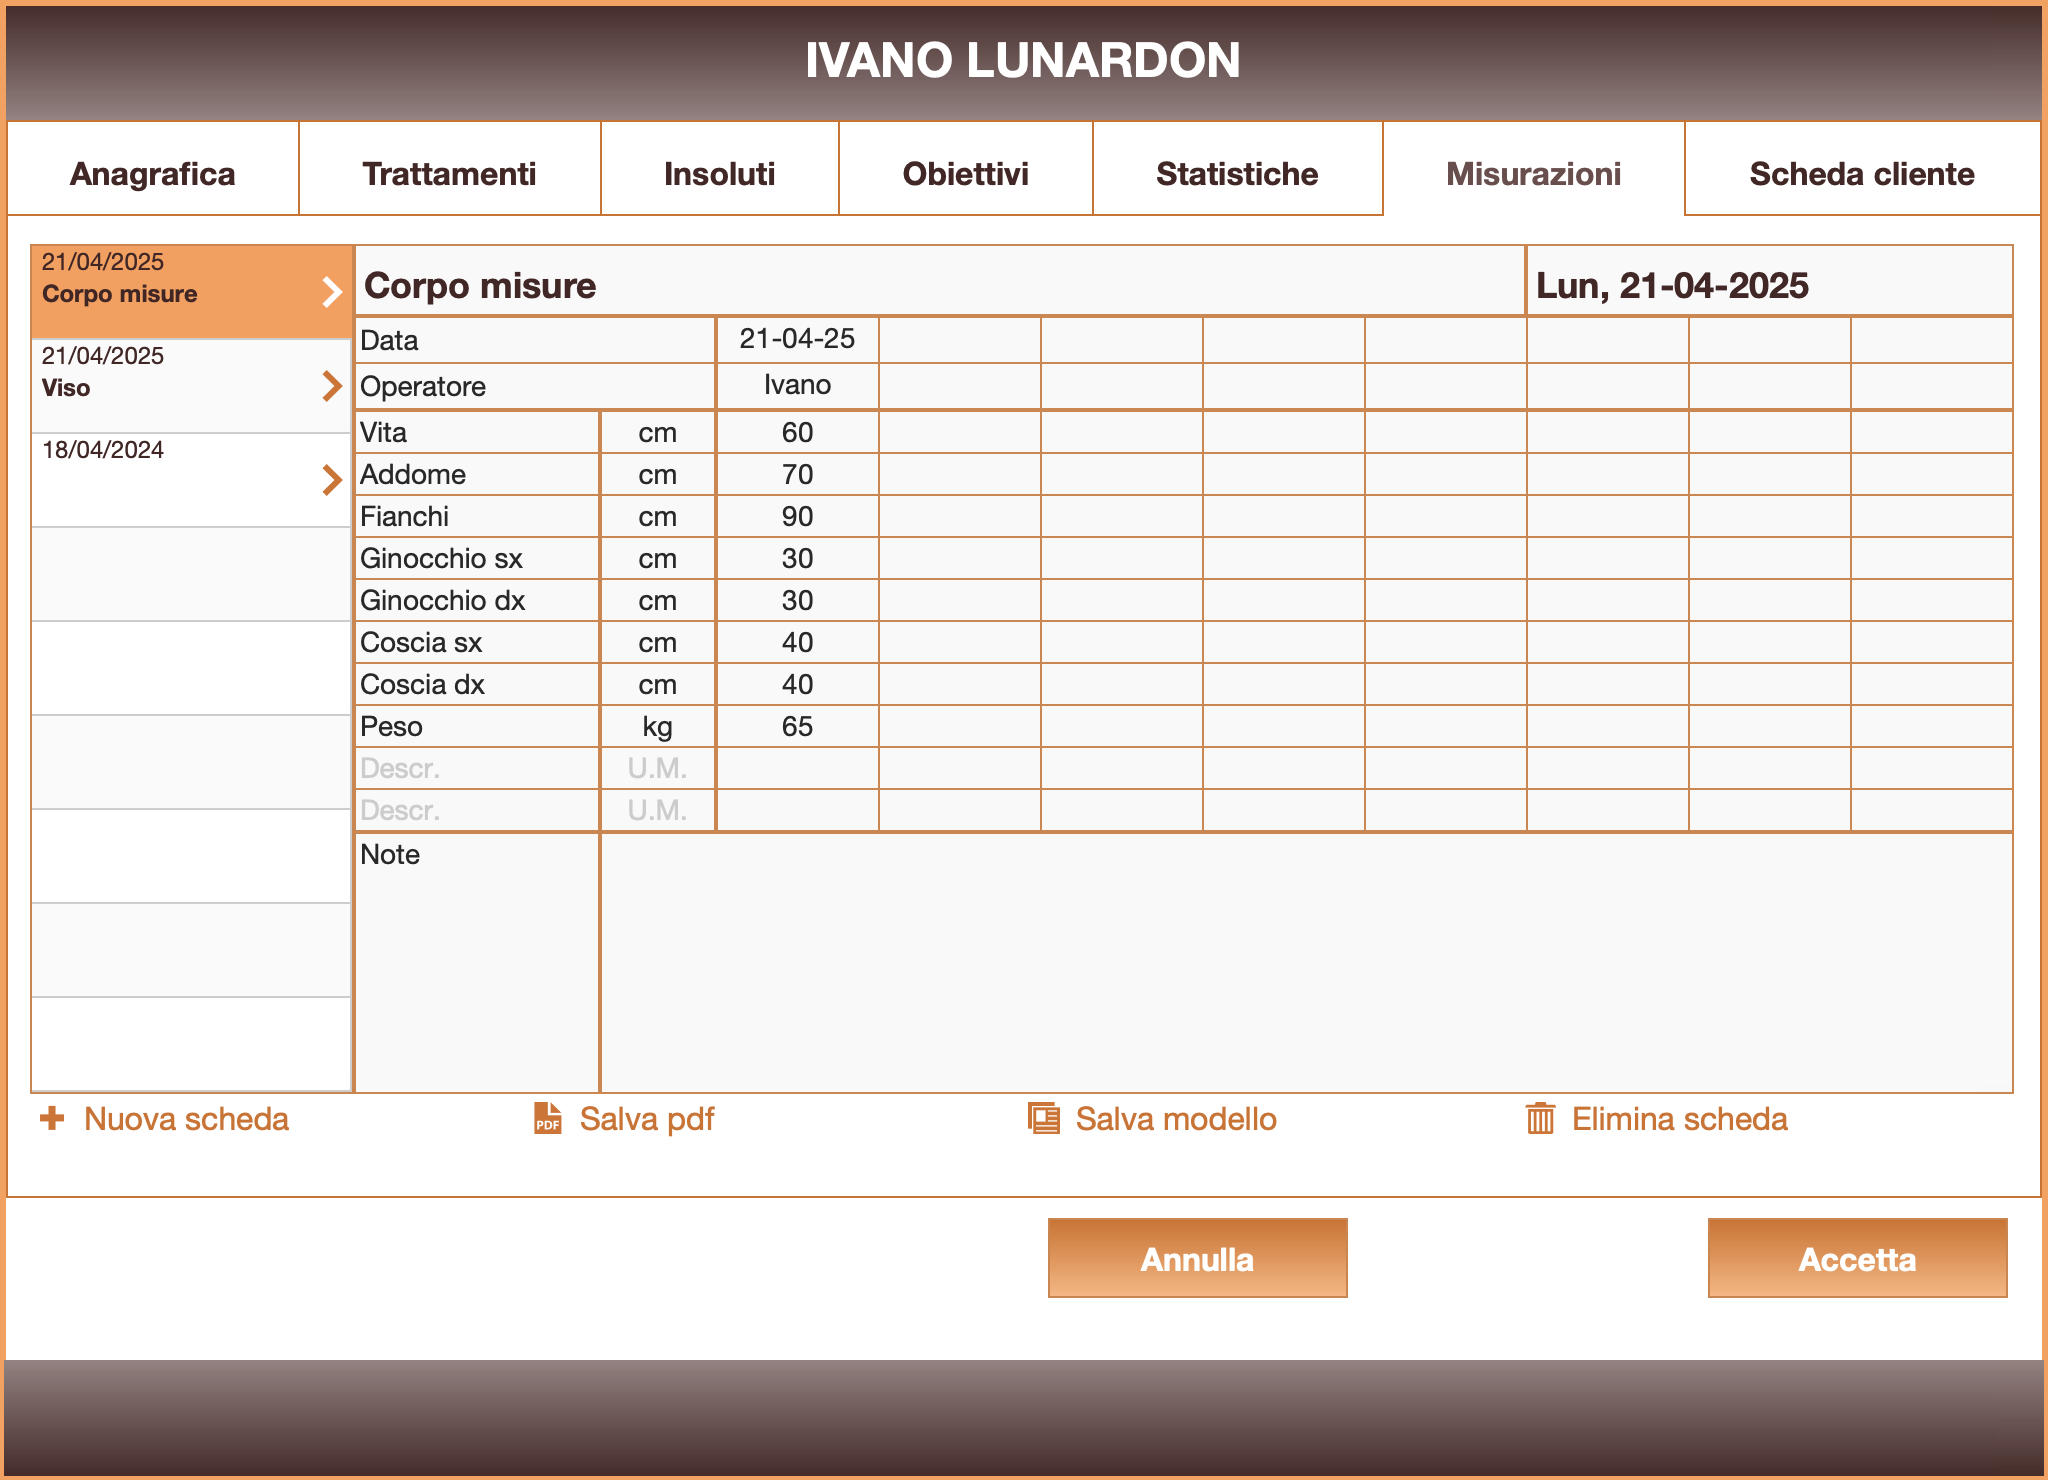This screenshot has width=2048, height=1480.
Task: Click the cm unit in Vita row
Action: (x=658, y=432)
